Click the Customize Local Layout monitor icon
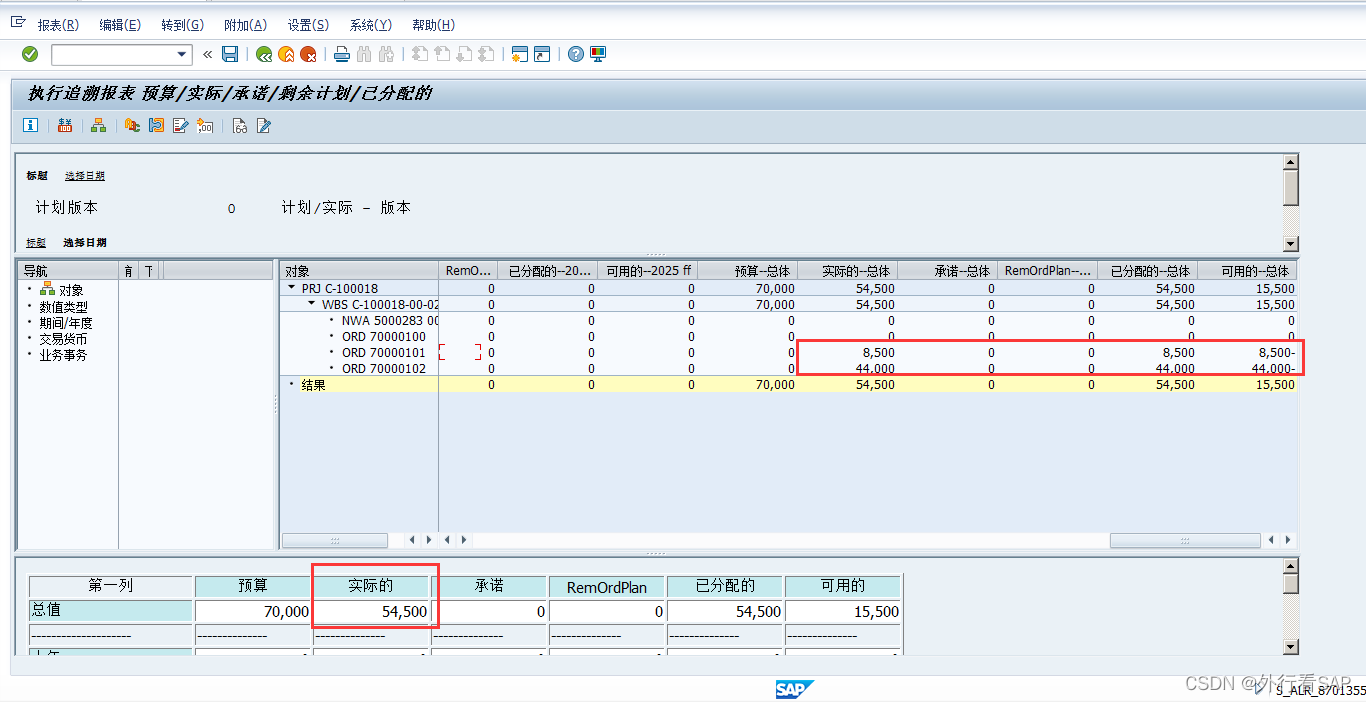This screenshot has height=702, width=1366. [x=598, y=54]
